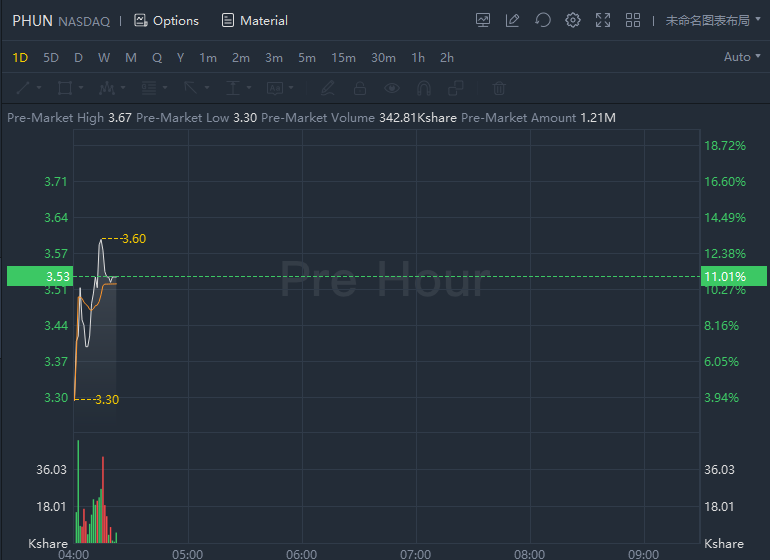Click the 18.72% axis label
Viewport: 770px width, 560px height.
point(725,145)
